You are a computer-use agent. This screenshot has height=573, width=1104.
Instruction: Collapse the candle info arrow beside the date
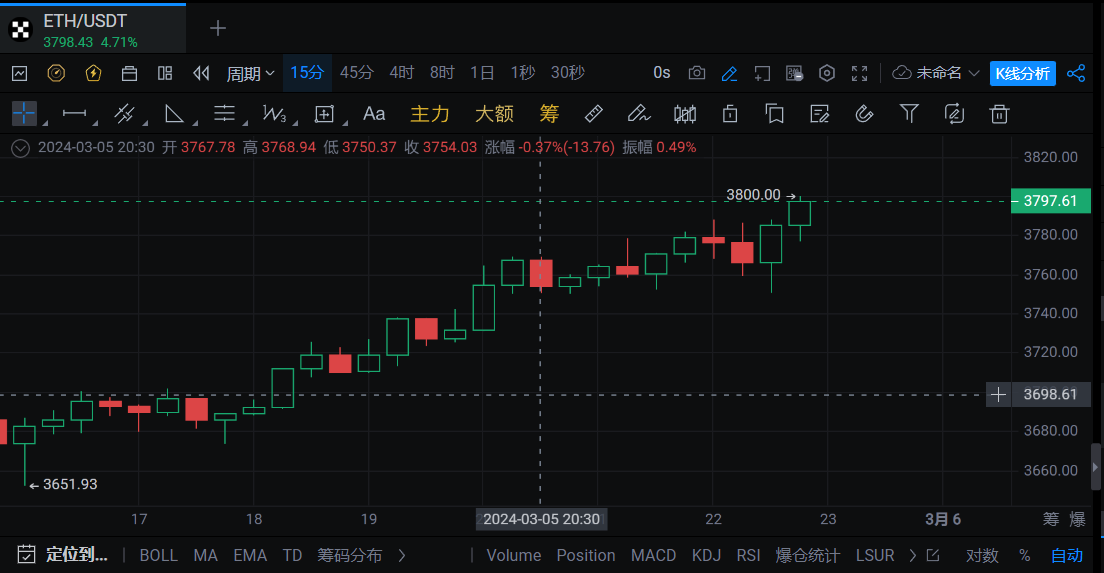20,147
